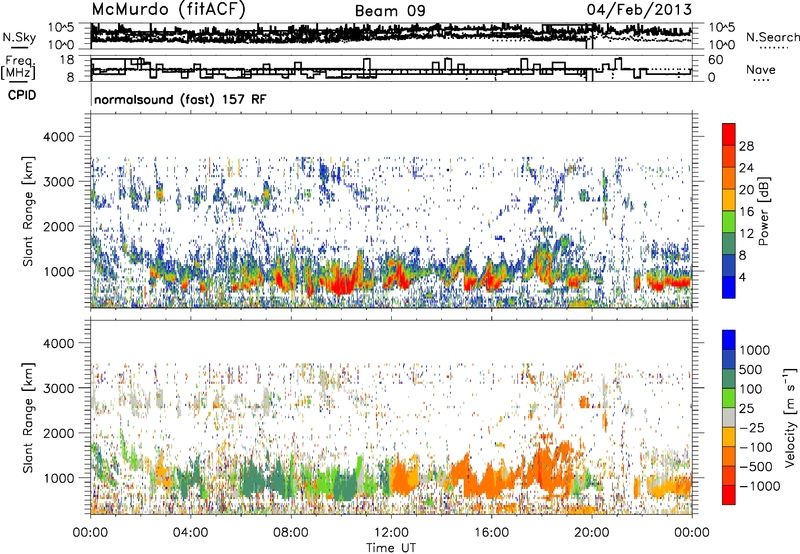Click the 'Time UT' axis label
This screenshot has height=554, width=800.
coord(391,548)
